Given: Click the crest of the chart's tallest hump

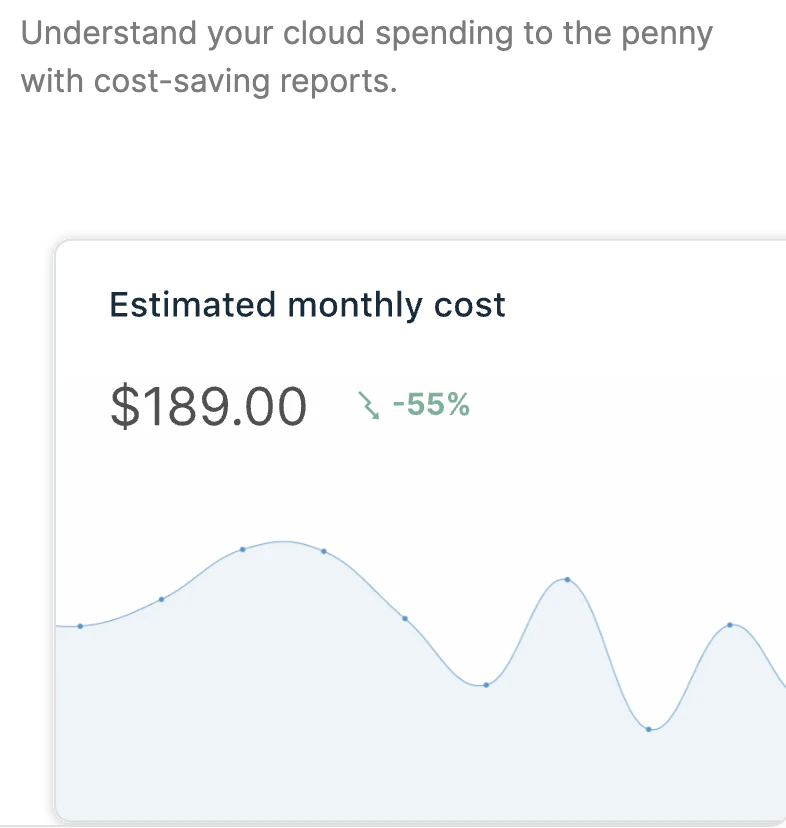Looking at the screenshot, I should 285,542.
